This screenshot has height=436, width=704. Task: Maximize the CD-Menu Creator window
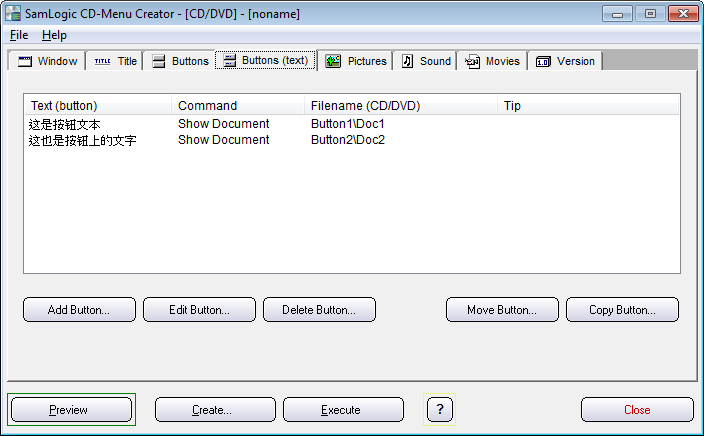coord(650,13)
